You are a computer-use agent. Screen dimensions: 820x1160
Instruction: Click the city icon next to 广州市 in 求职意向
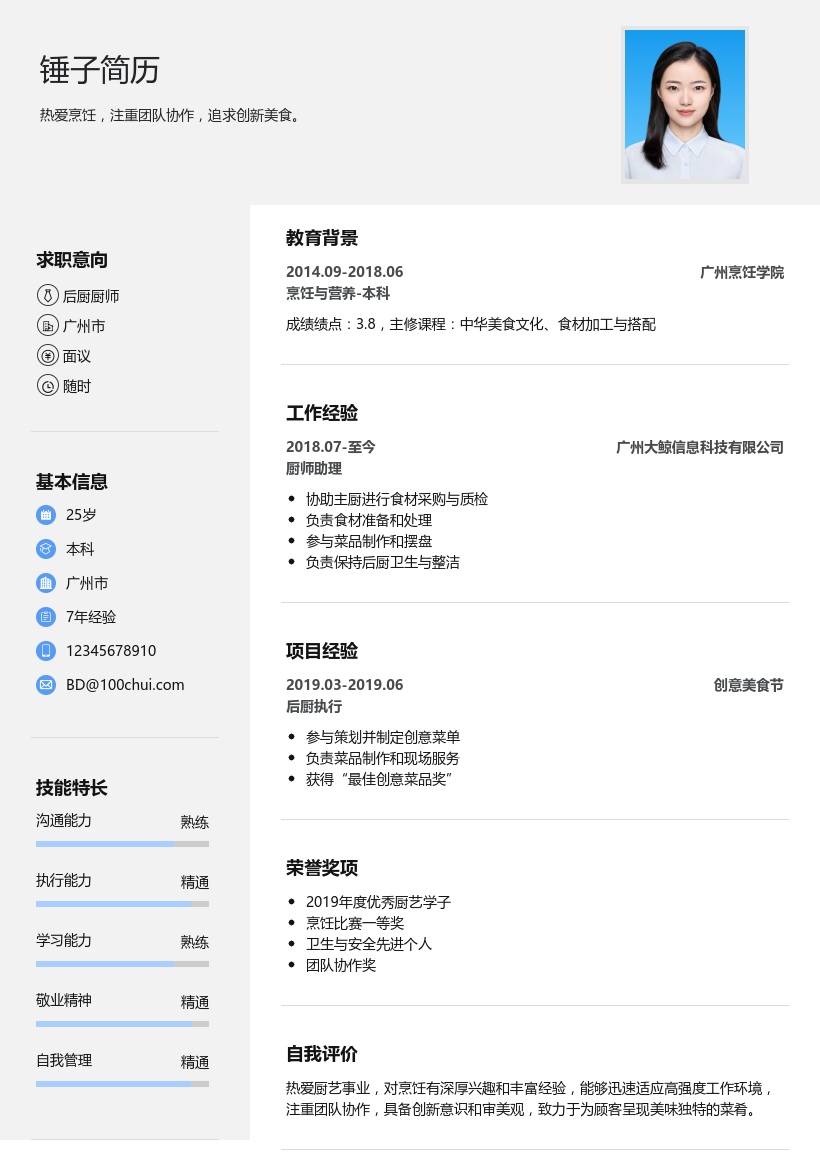[48, 326]
